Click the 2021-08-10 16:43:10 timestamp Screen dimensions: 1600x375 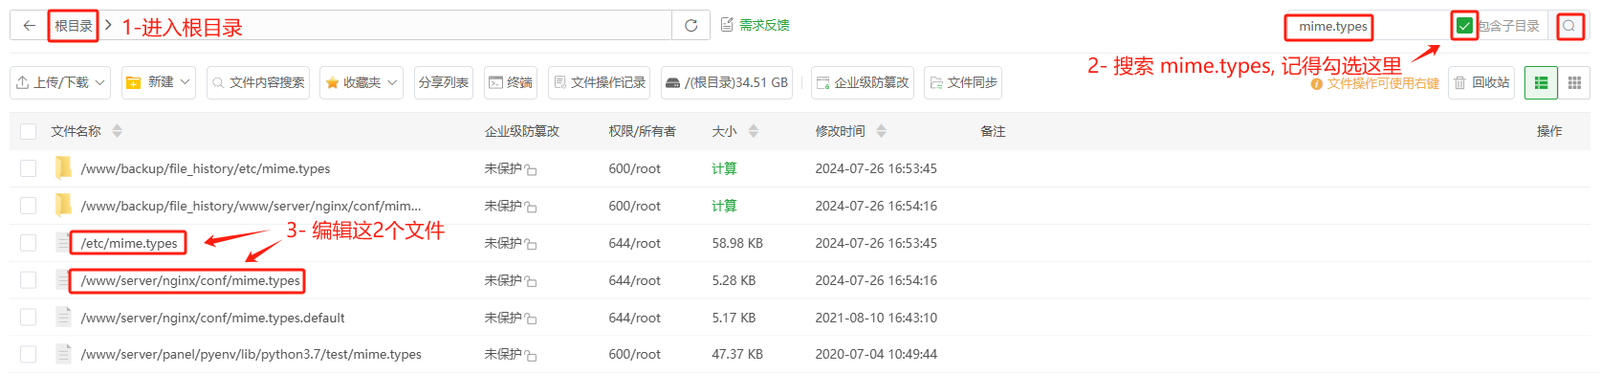click(x=876, y=318)
